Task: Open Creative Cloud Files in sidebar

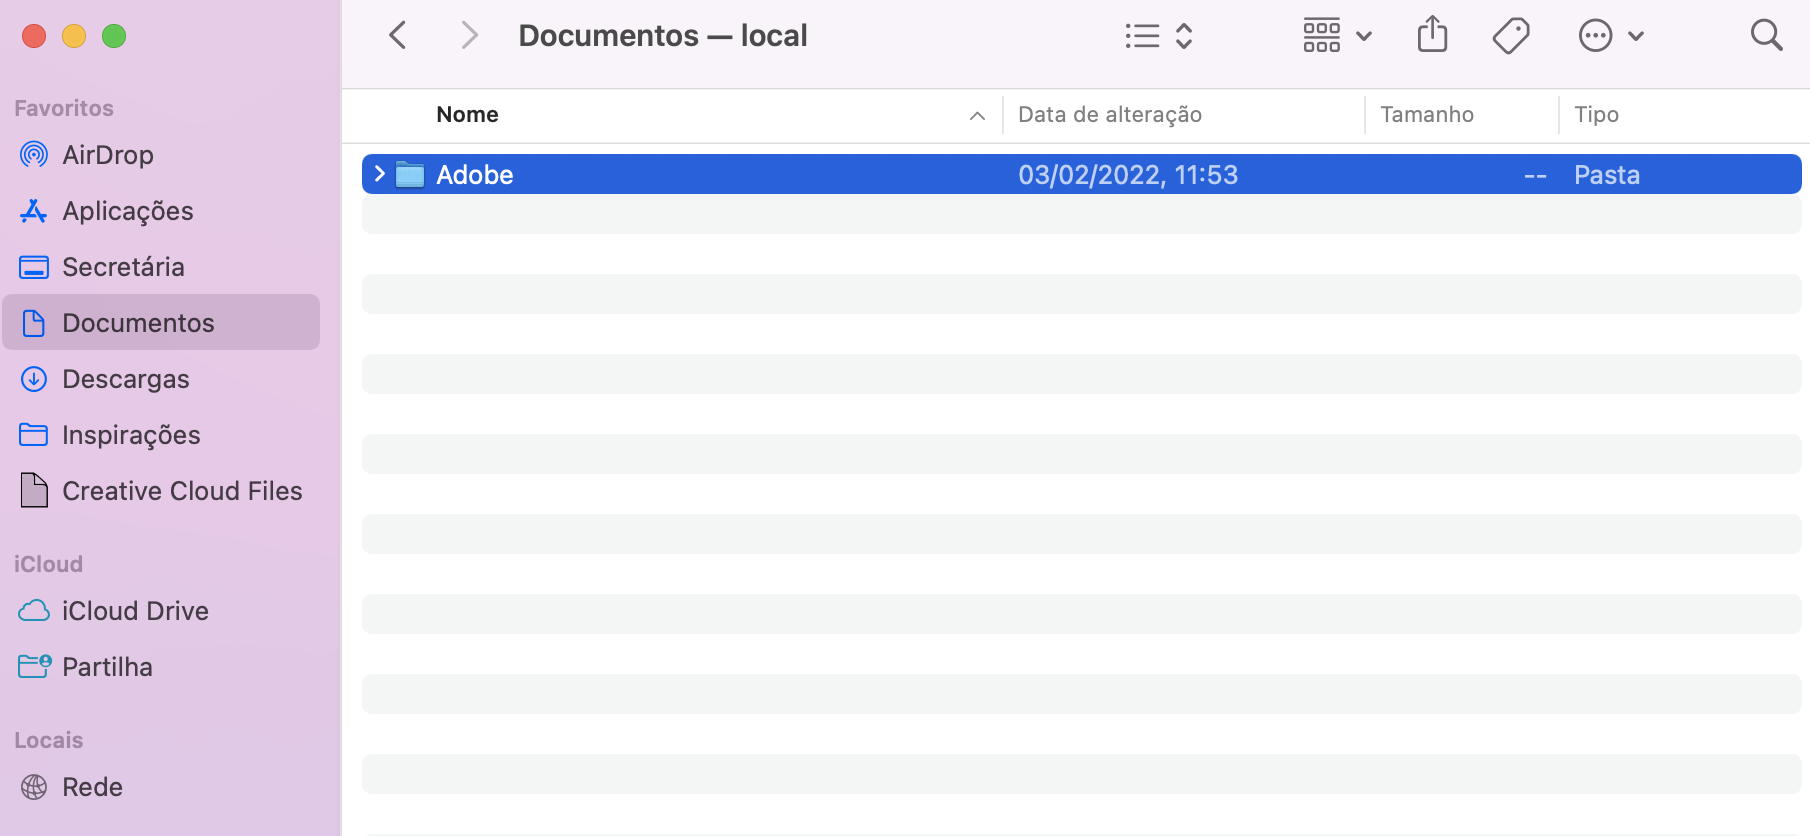Action: click(161, 491)
